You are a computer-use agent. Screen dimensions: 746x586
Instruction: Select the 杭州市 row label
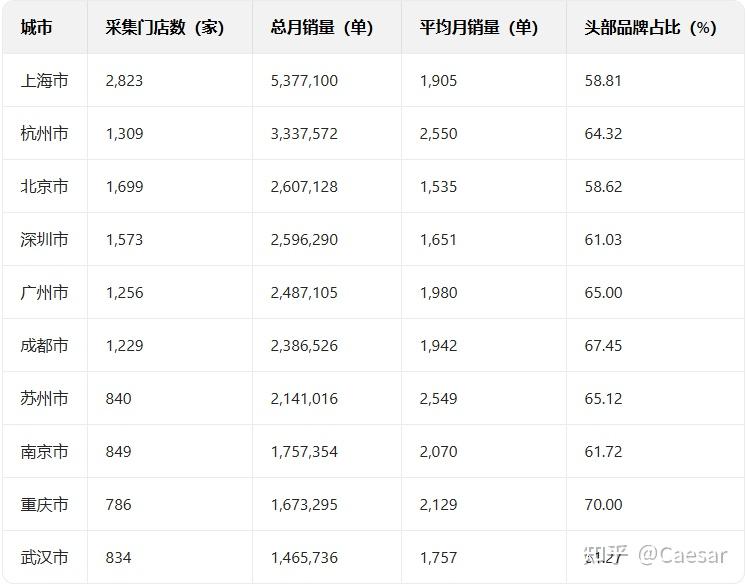45,134
